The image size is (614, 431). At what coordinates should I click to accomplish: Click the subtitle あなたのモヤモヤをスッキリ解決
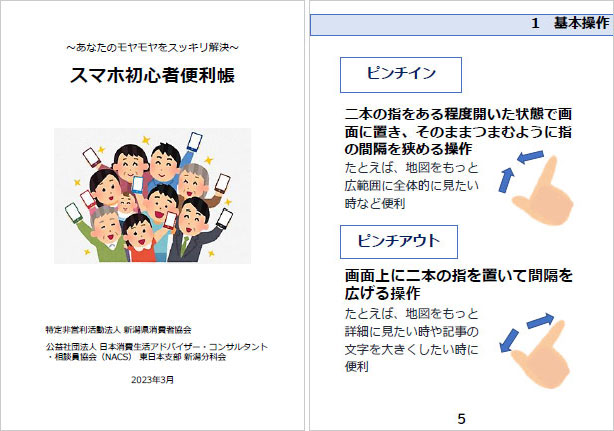click(x=152, y=47)
